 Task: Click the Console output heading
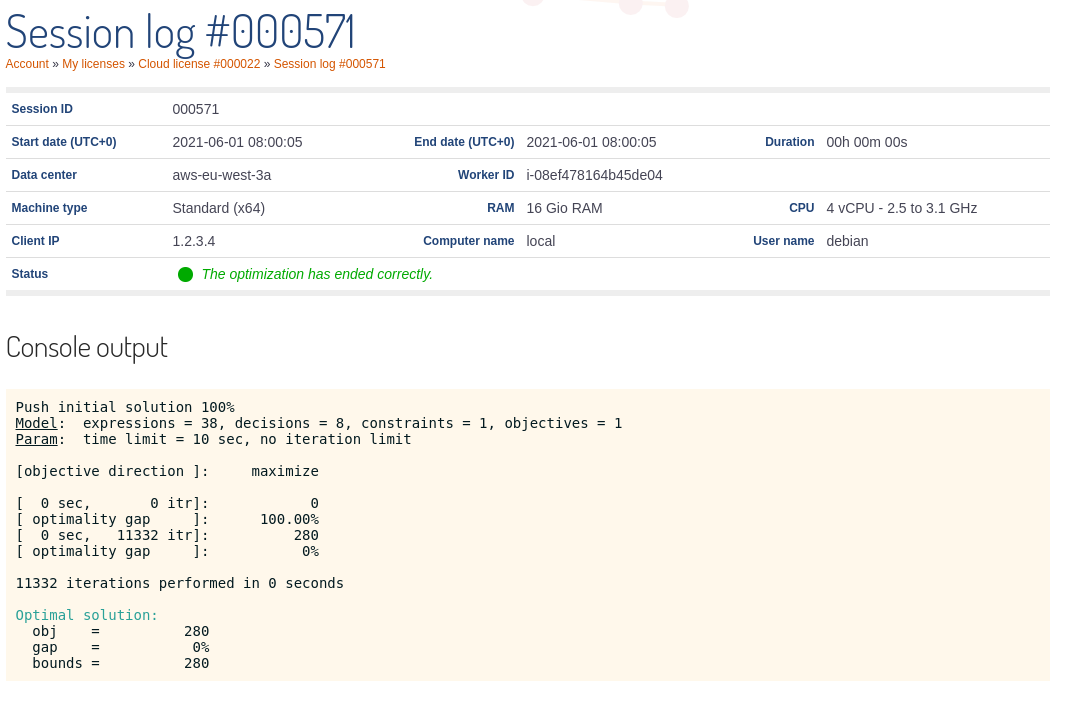click(x=87, y=347)
